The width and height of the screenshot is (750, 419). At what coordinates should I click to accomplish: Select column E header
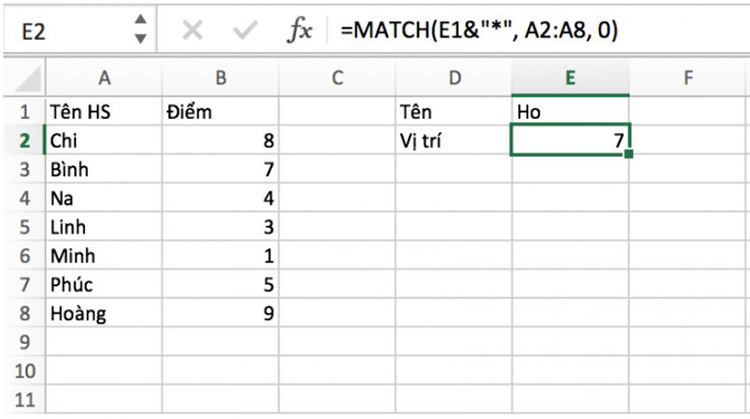click(570, 78)
